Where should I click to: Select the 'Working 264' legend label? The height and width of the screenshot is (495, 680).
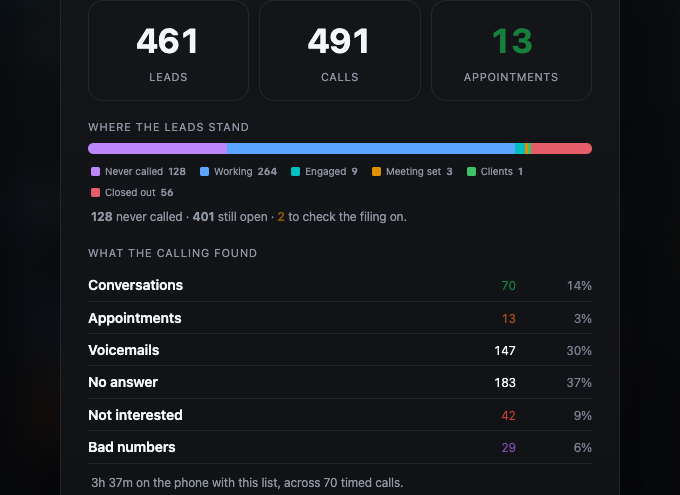coord(245,171)
